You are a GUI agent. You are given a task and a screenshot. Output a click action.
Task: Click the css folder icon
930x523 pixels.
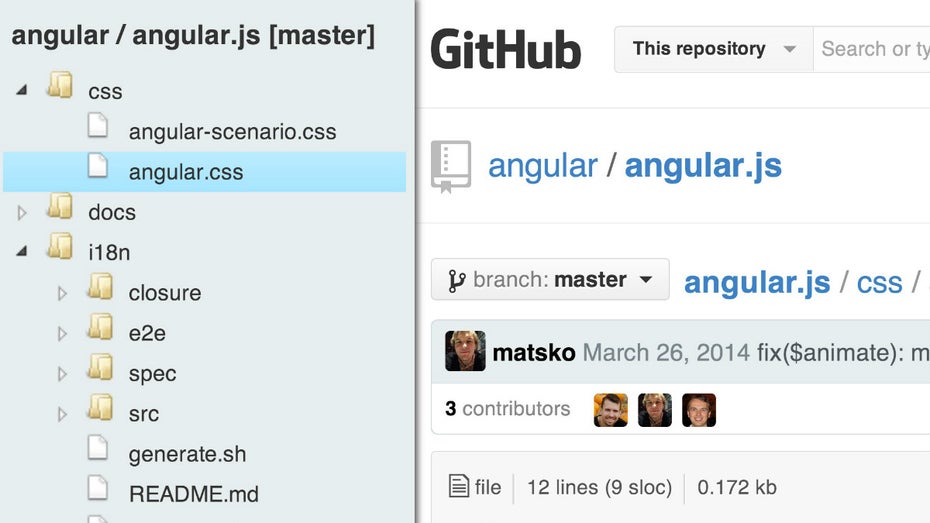[x=60, y=90]
